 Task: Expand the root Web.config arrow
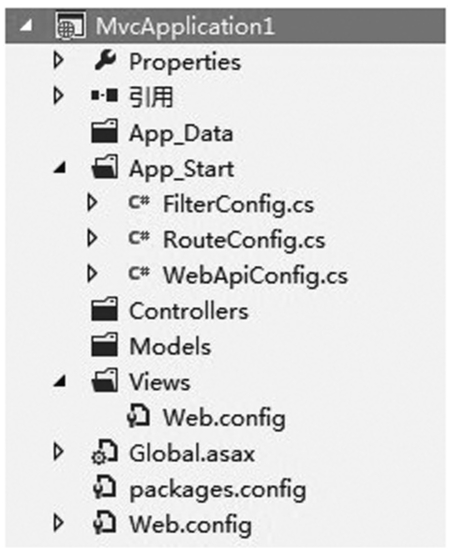[58, 523]
